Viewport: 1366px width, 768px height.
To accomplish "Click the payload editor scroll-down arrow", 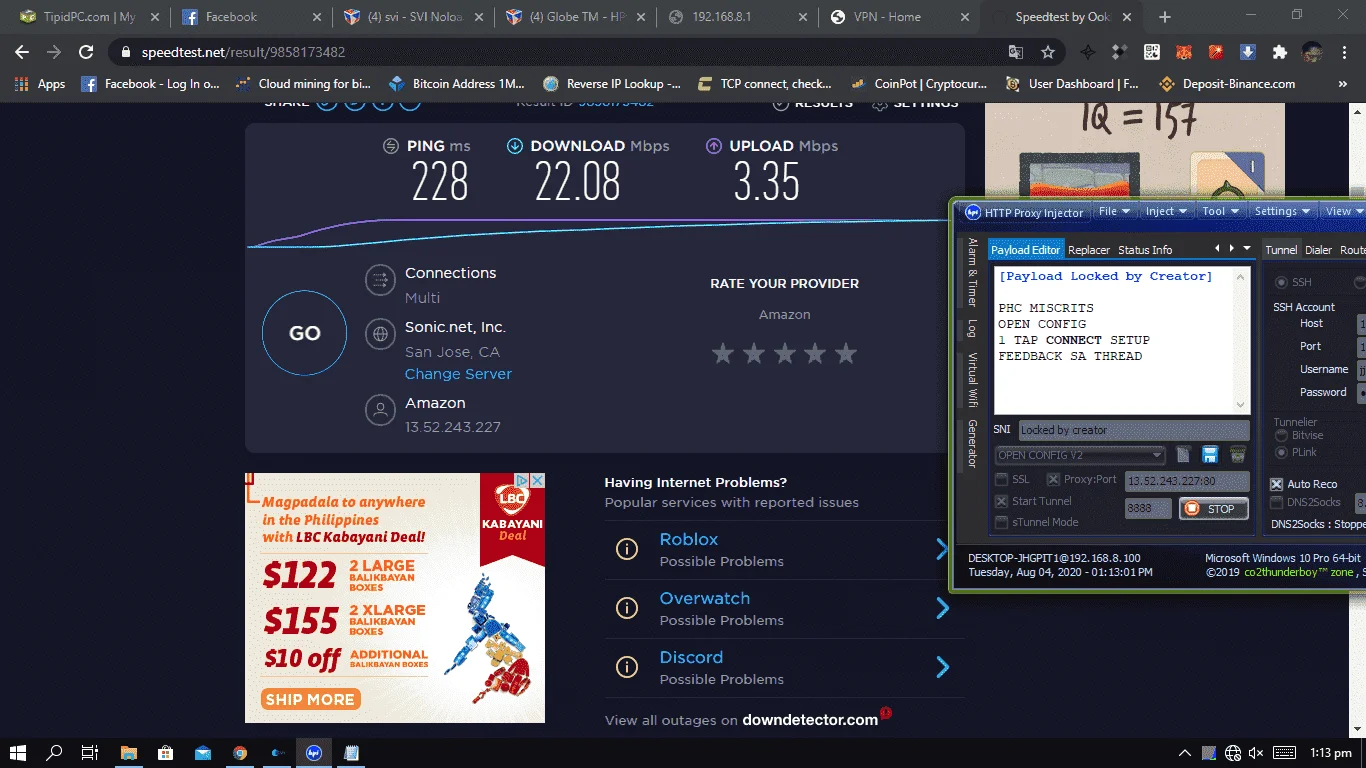I will click(x=1241, y=405).
